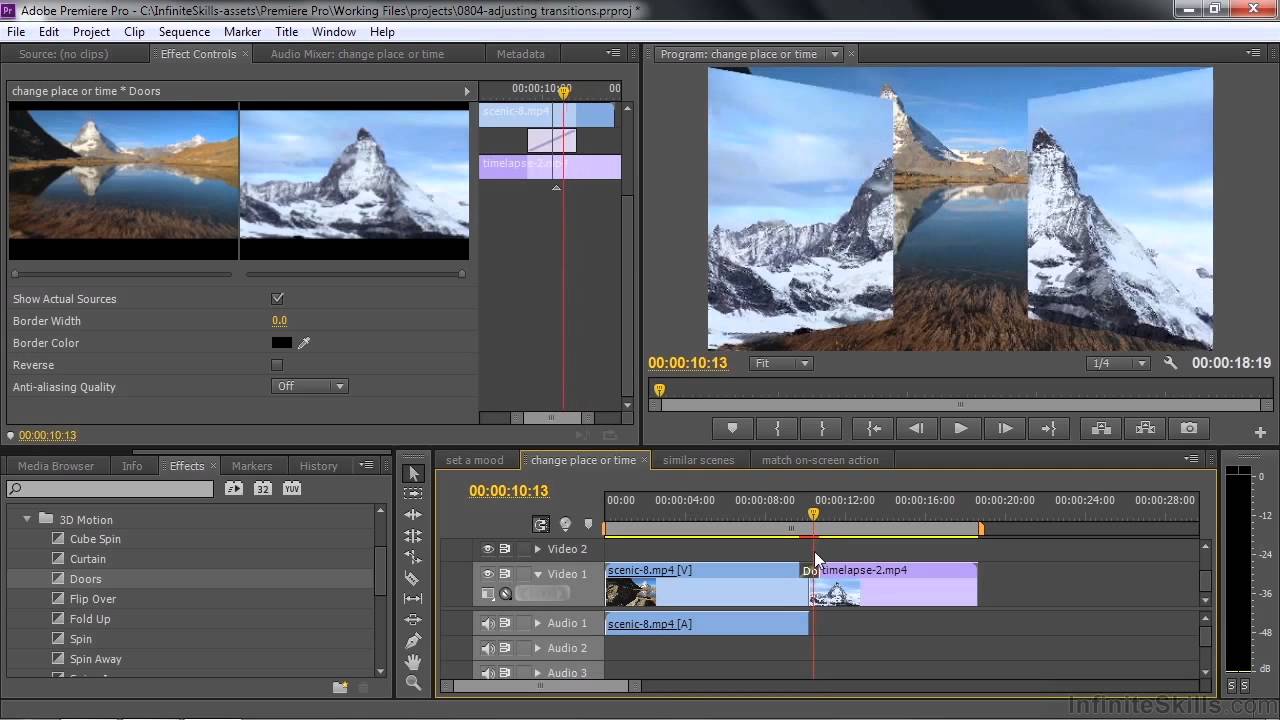
Task: Click the Mark In button
Action: coord(777,428)
